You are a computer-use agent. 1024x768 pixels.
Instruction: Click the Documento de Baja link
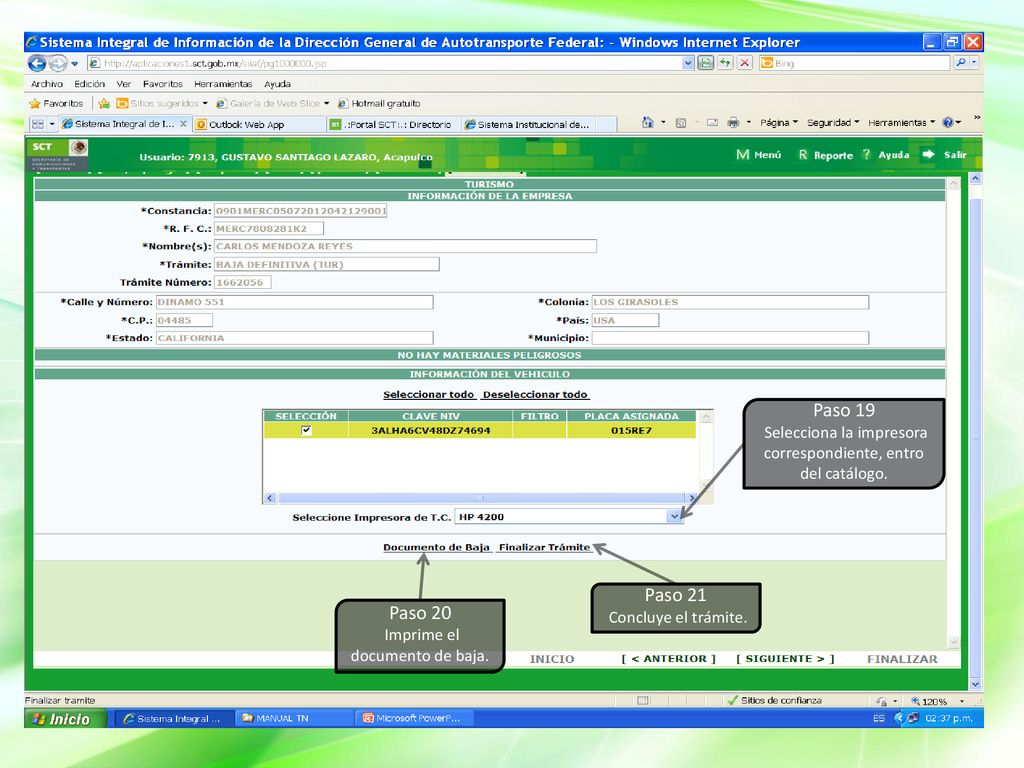pyautogui.click(x=436, y=547)
